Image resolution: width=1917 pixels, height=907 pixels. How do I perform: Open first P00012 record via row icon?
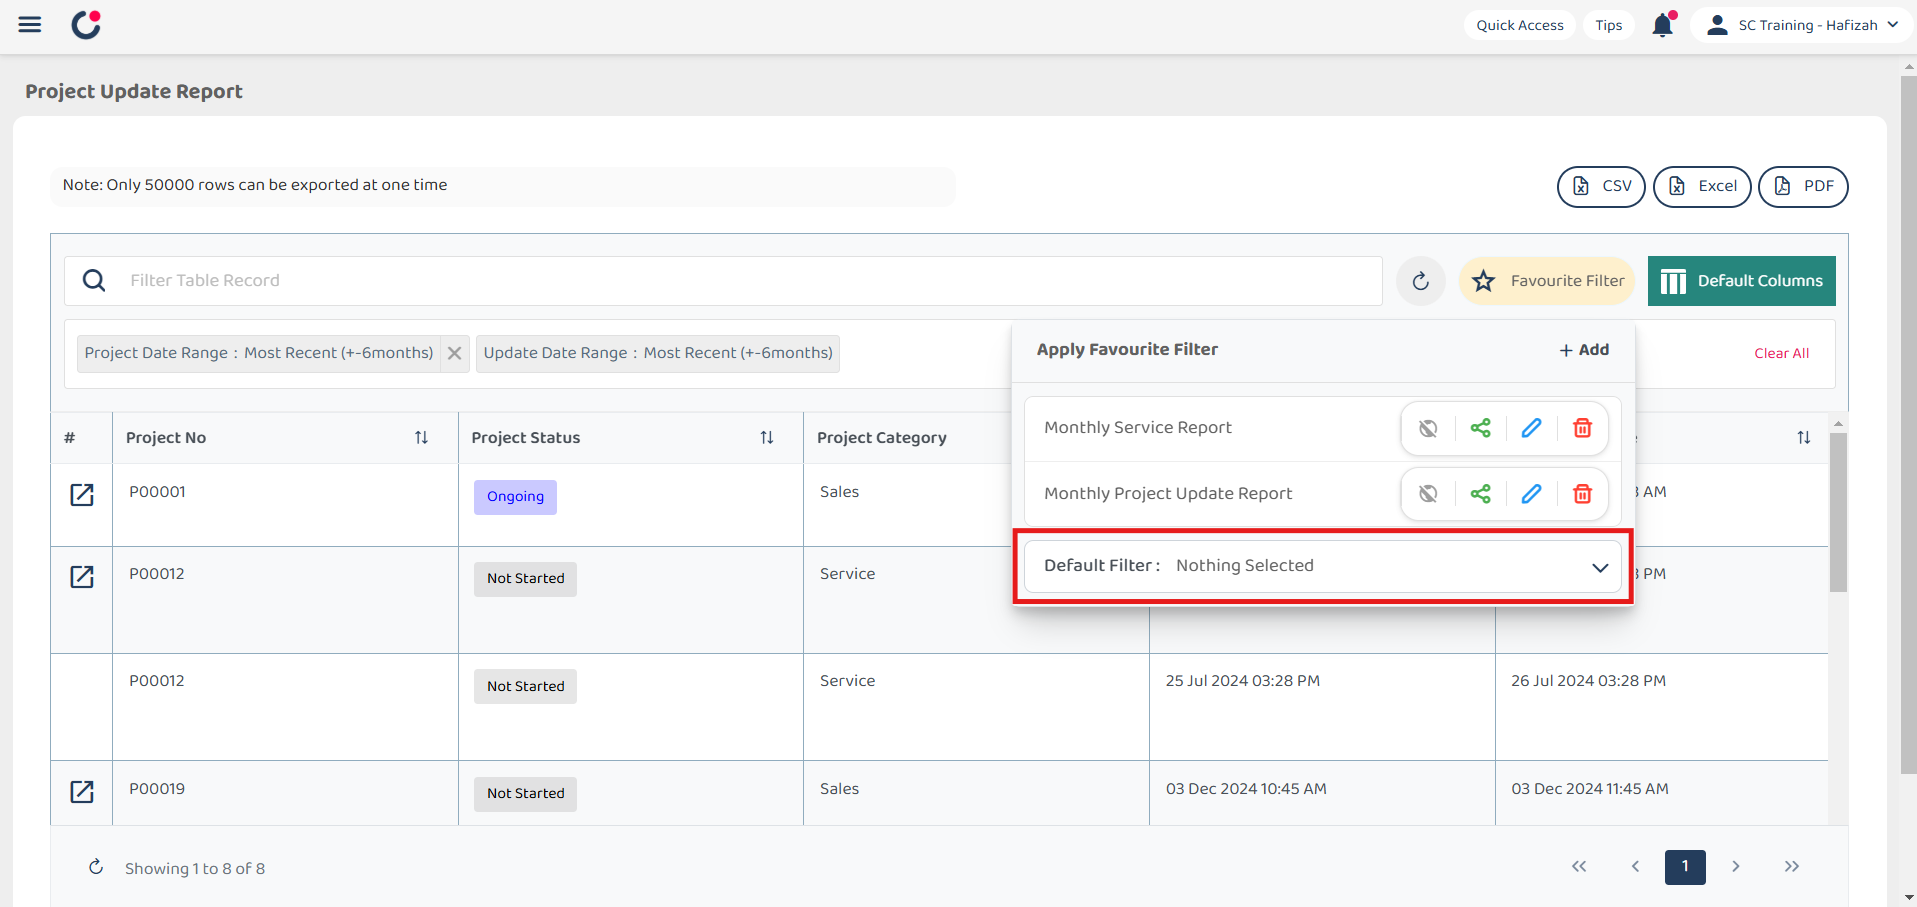pos(82,577)
